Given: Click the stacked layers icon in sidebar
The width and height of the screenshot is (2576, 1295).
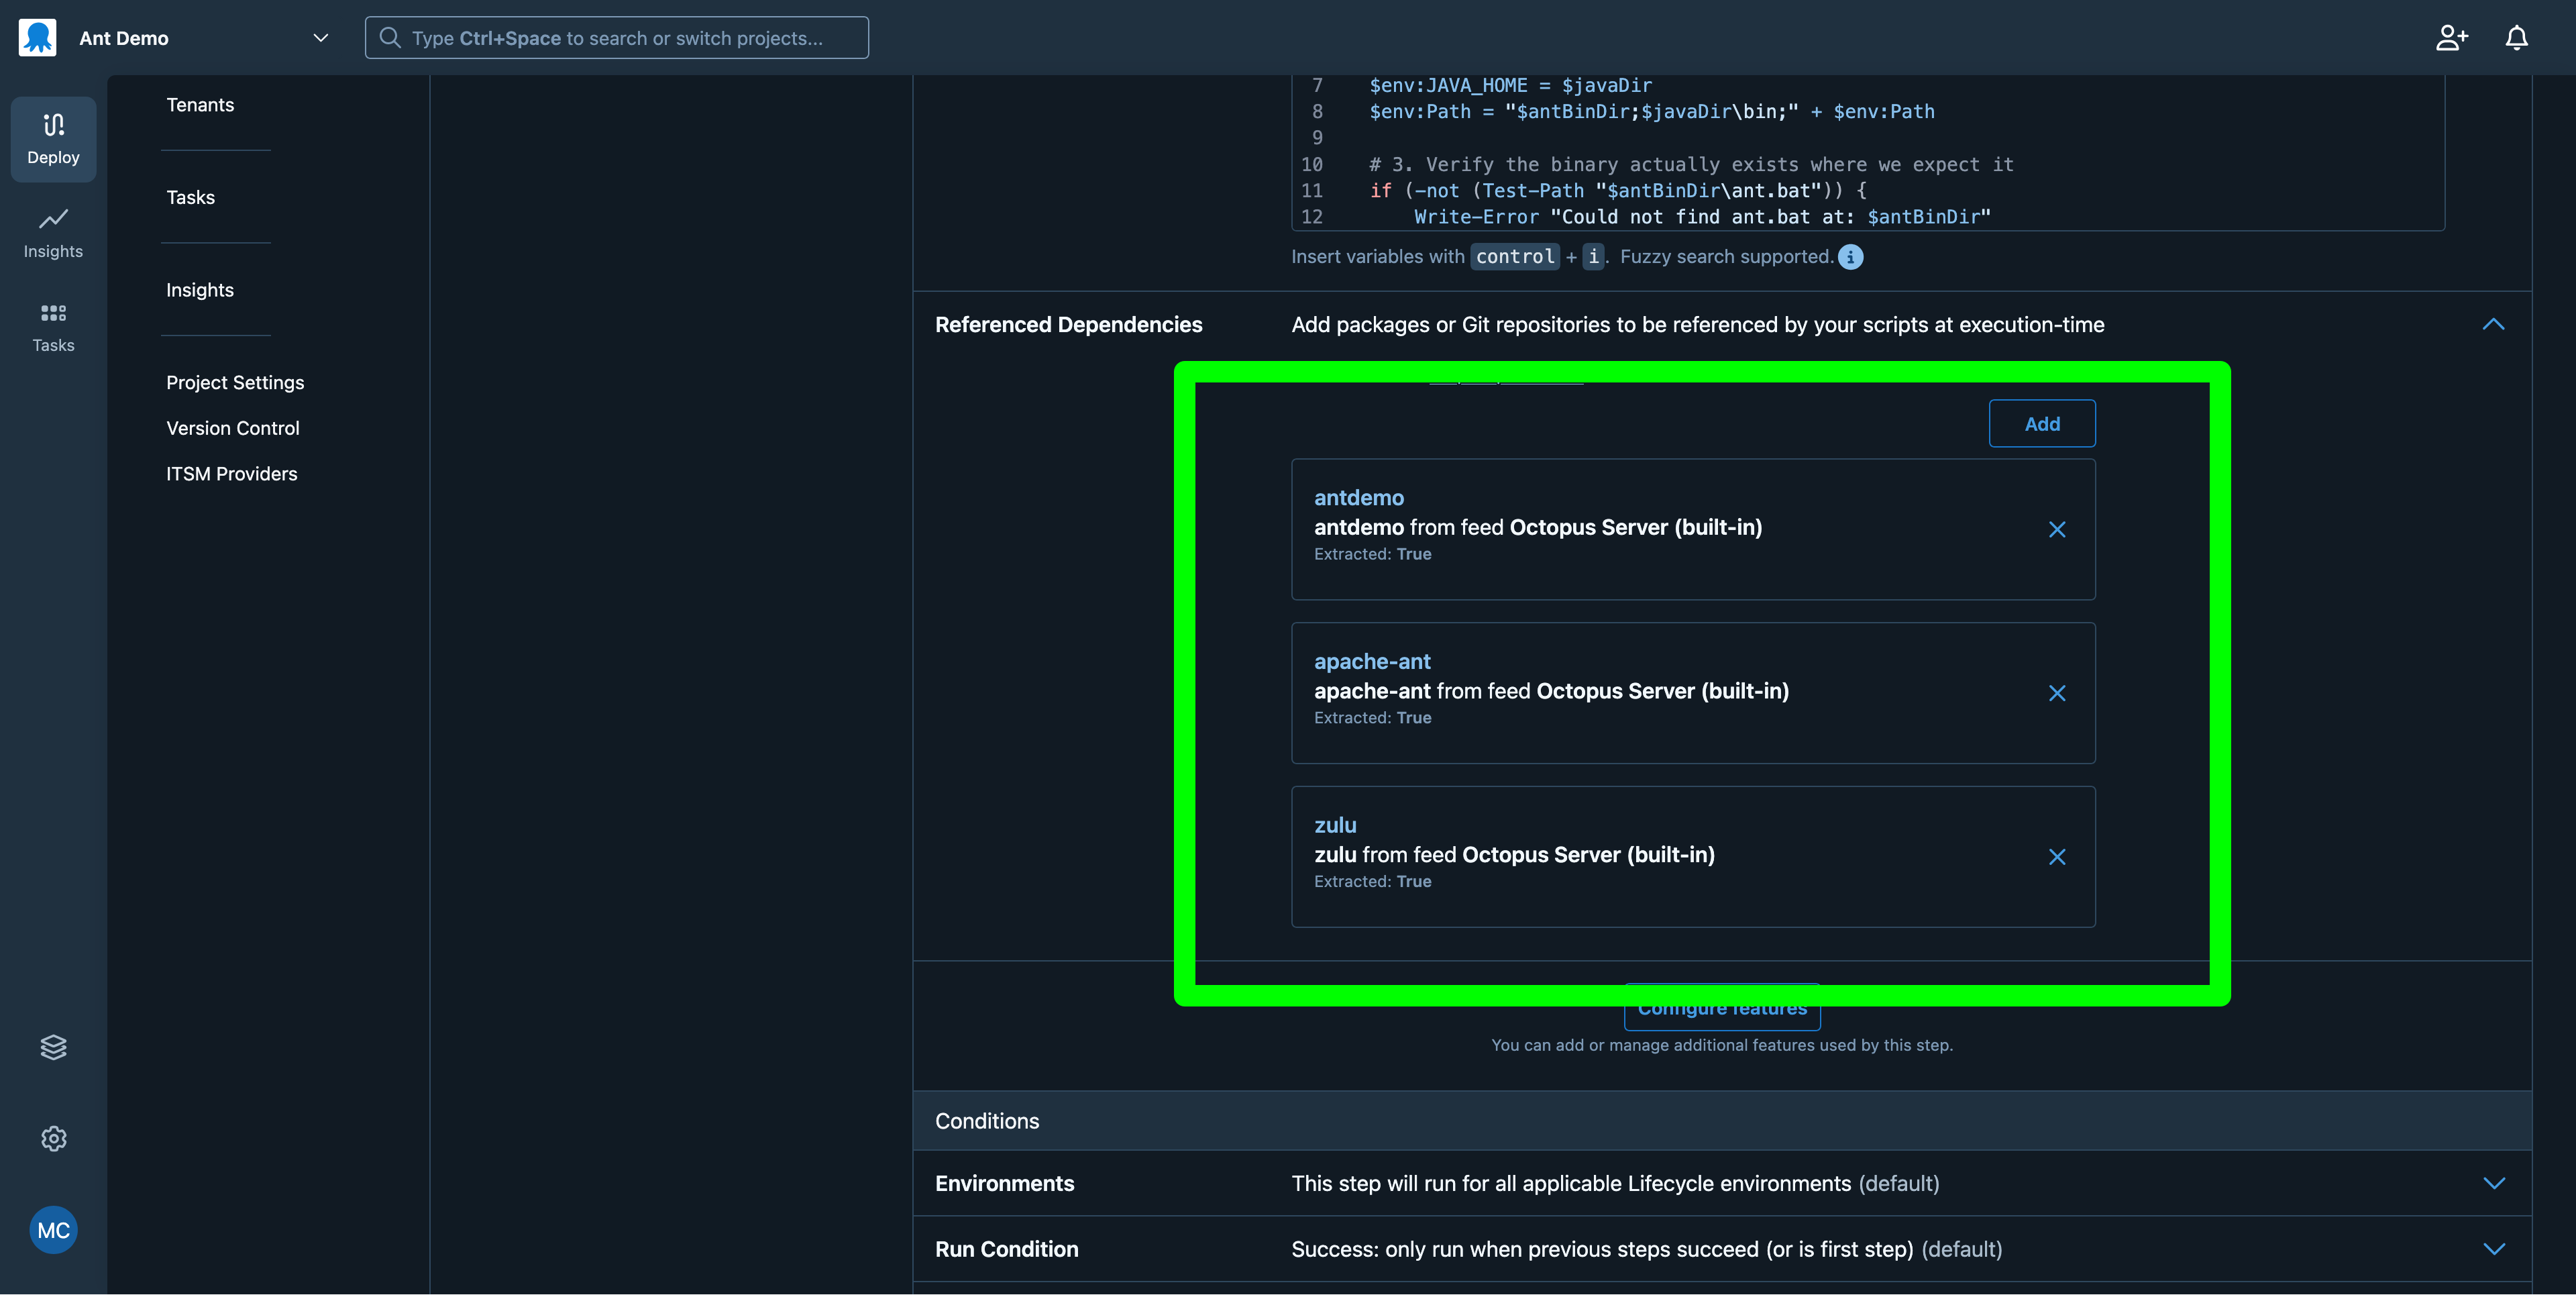Looking at the screenshot, I should (53, 1046).
